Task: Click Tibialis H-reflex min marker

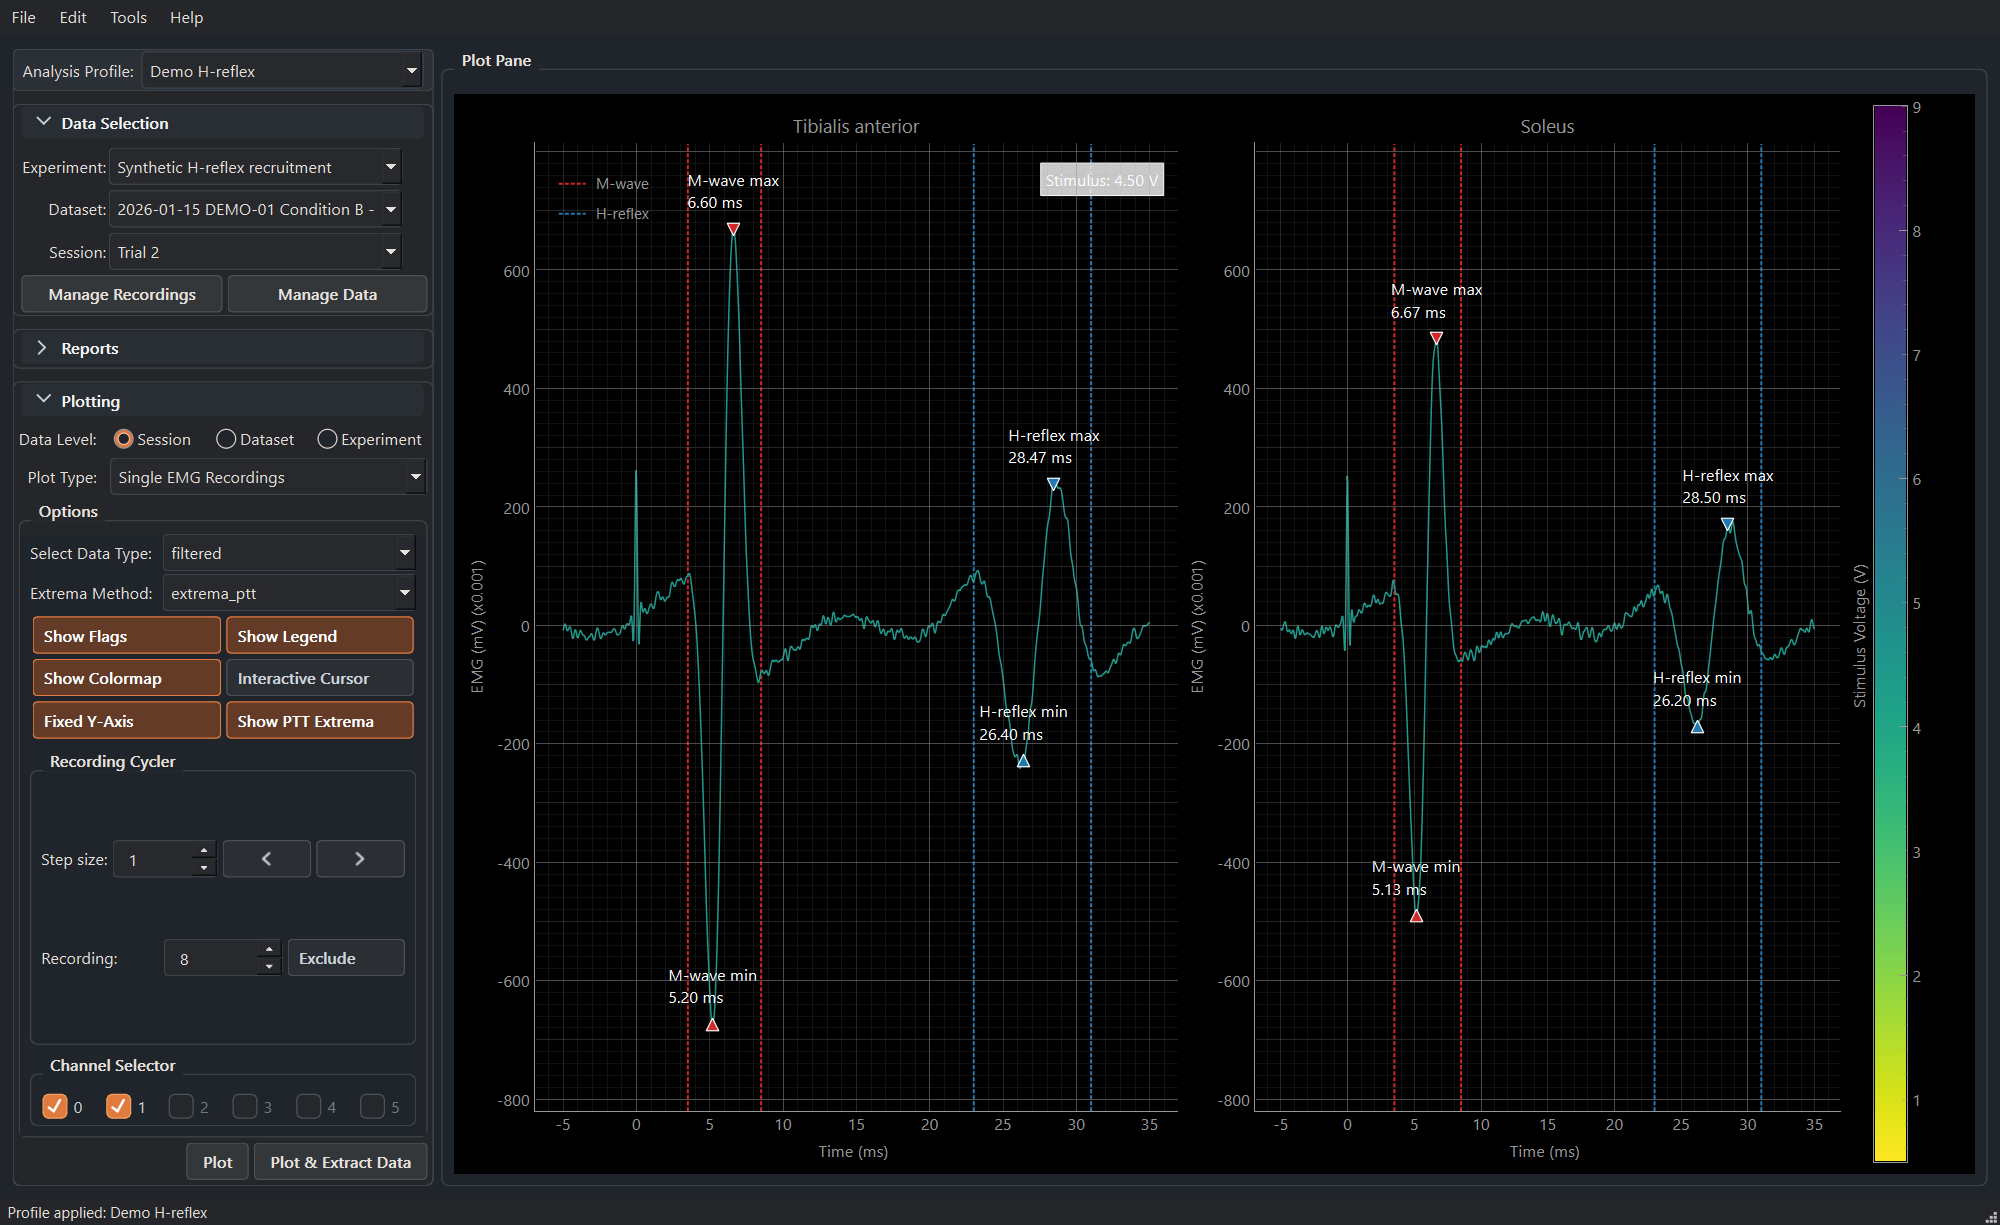Action: [1023, 761]
